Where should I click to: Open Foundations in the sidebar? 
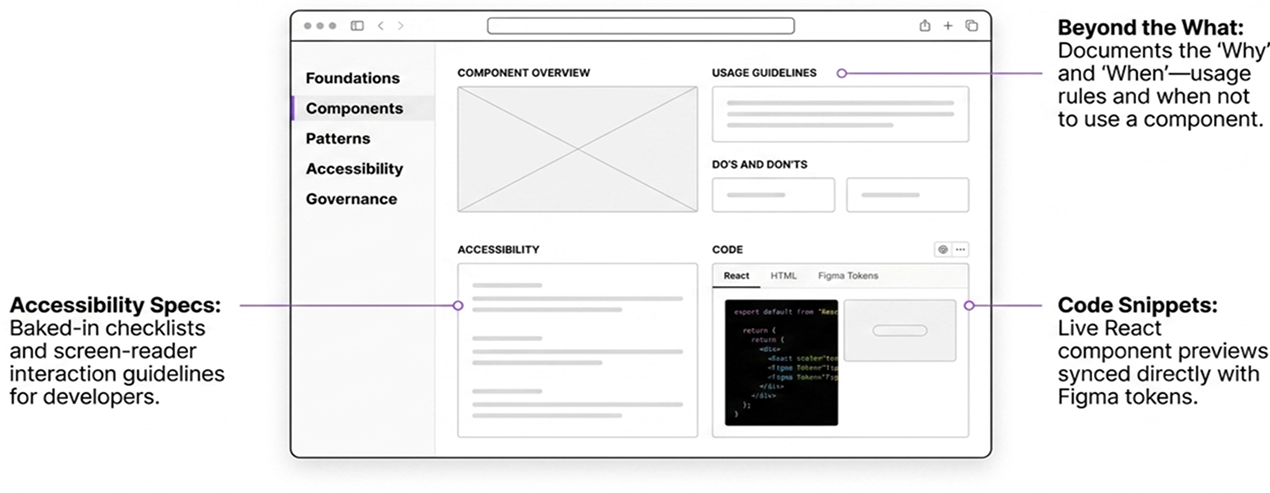pyautogui.click(x=352, y=78)
